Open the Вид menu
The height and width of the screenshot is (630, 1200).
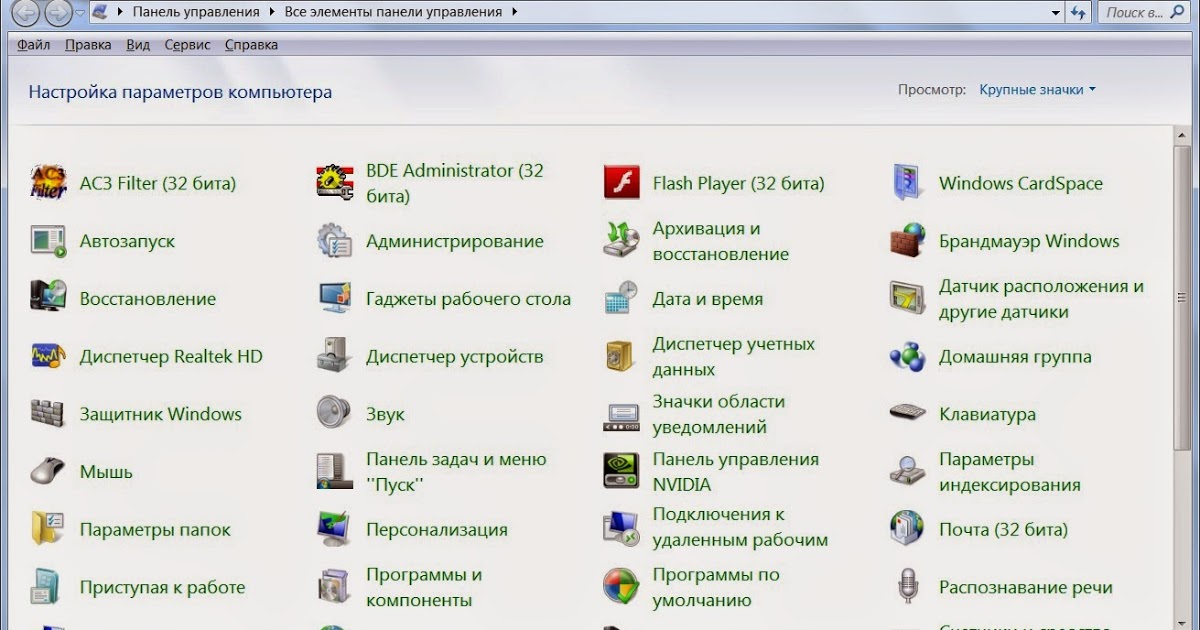click(138, 45)
